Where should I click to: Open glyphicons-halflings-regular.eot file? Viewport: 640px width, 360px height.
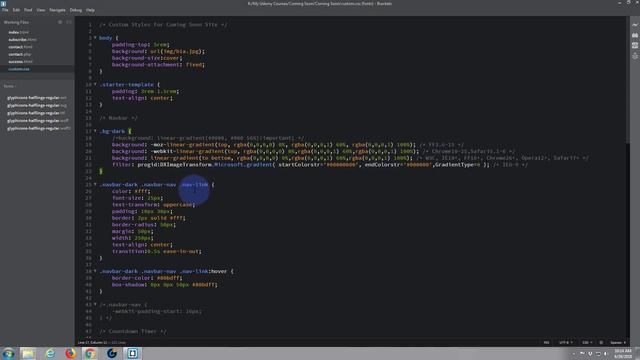coord(37,98)
